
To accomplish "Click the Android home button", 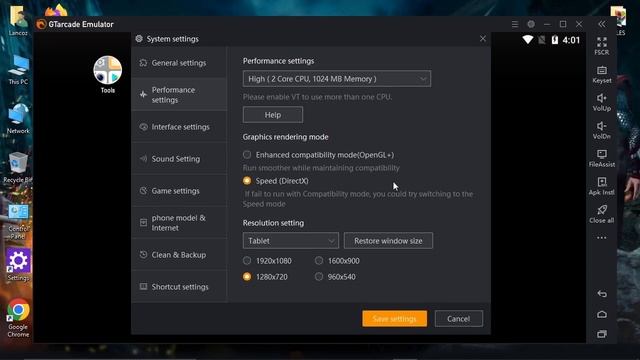I will pyautogui.click(x=602, y=314).
